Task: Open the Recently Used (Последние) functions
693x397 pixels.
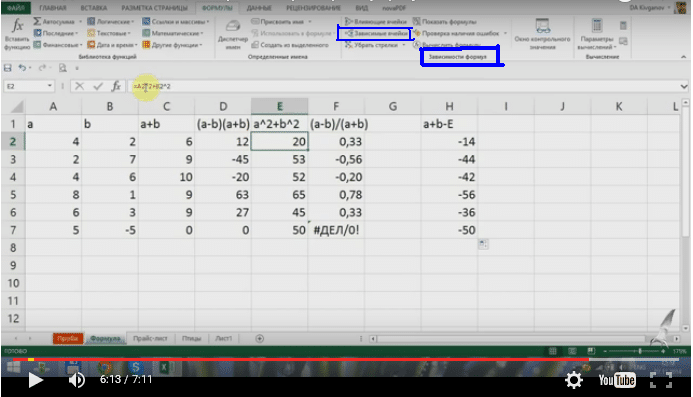Action: click(56, 33)
